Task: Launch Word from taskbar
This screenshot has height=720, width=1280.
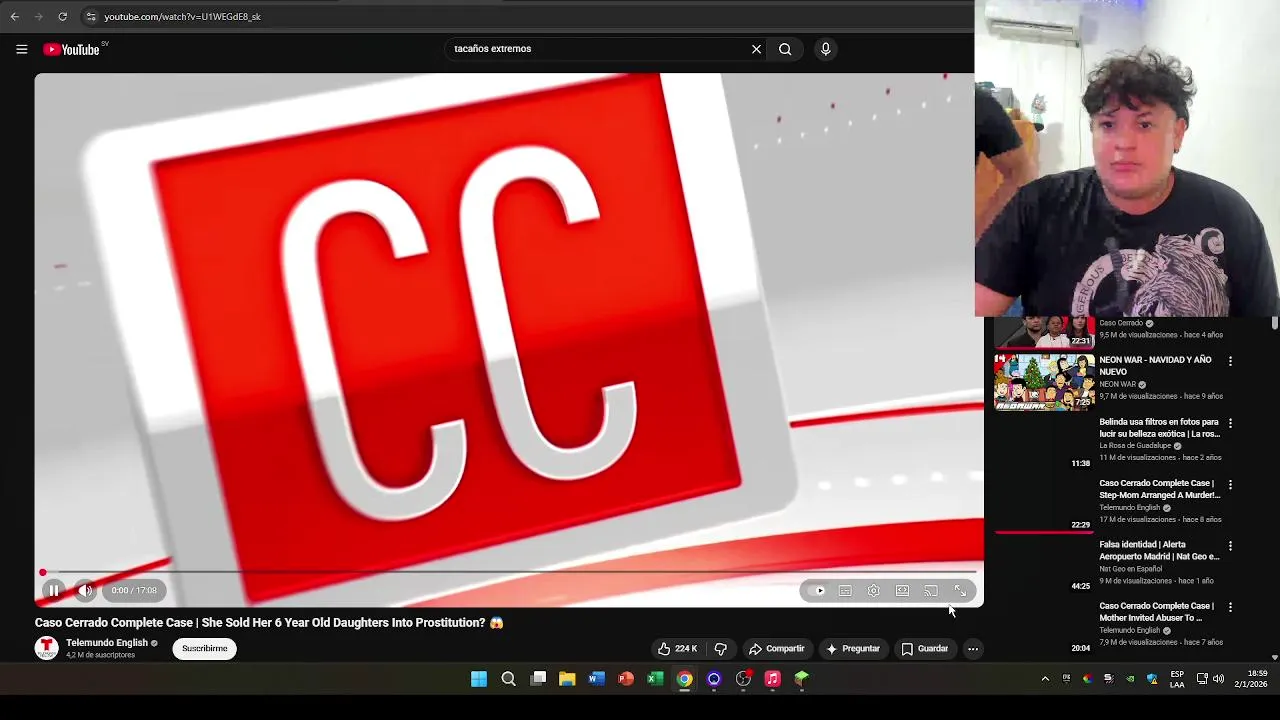Action: [x=596, y=679]
